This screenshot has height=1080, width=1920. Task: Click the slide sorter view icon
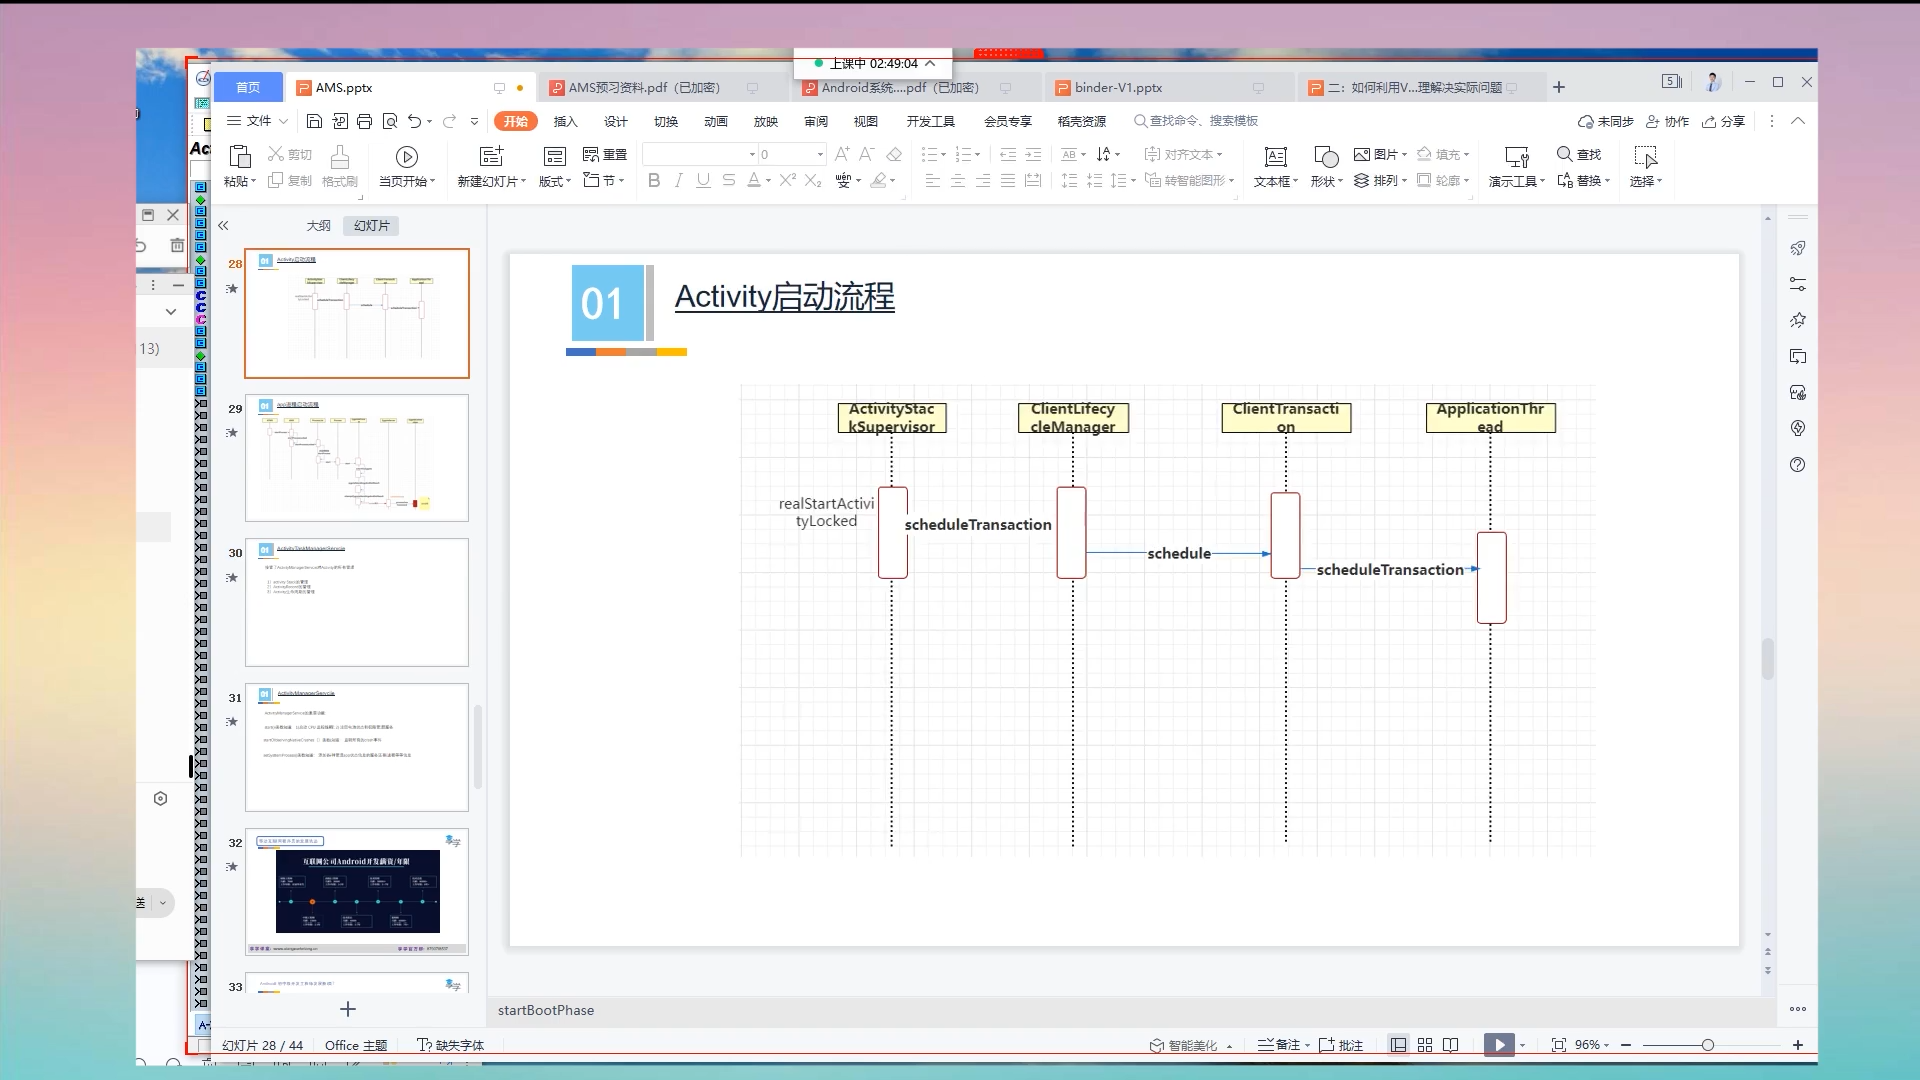click(1425, 1045)
